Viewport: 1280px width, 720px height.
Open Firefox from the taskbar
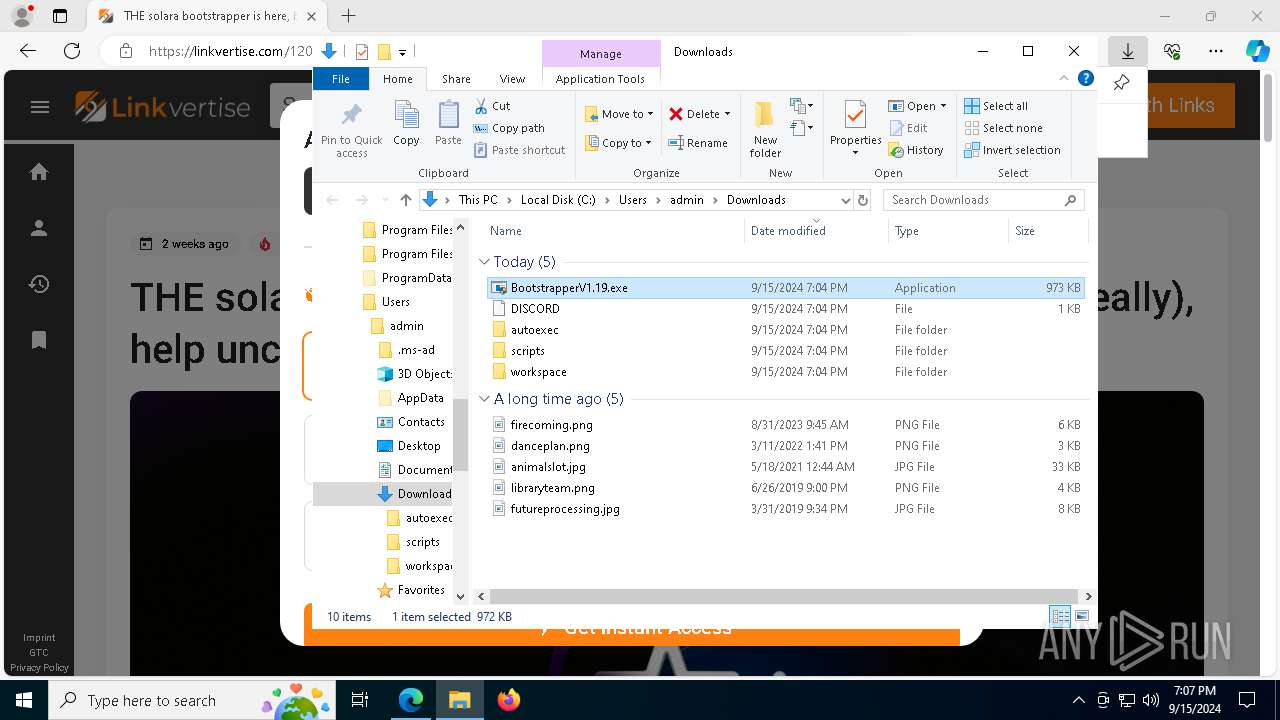(508, 700)
